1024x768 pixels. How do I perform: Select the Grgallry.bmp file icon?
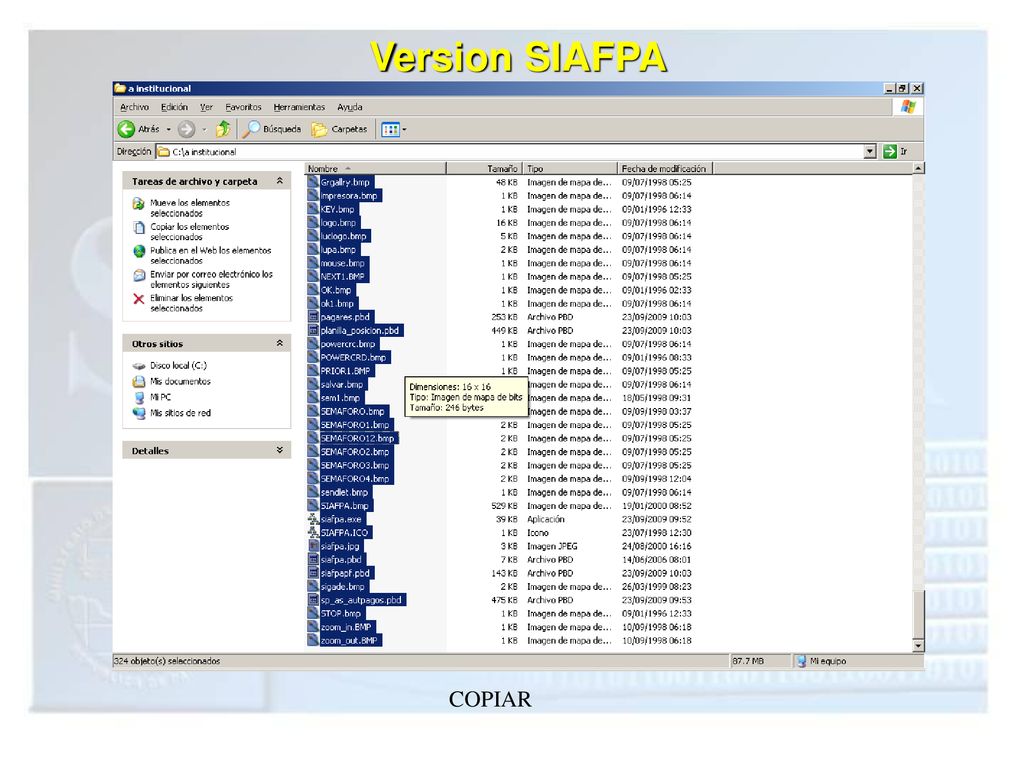coord(313,182)
